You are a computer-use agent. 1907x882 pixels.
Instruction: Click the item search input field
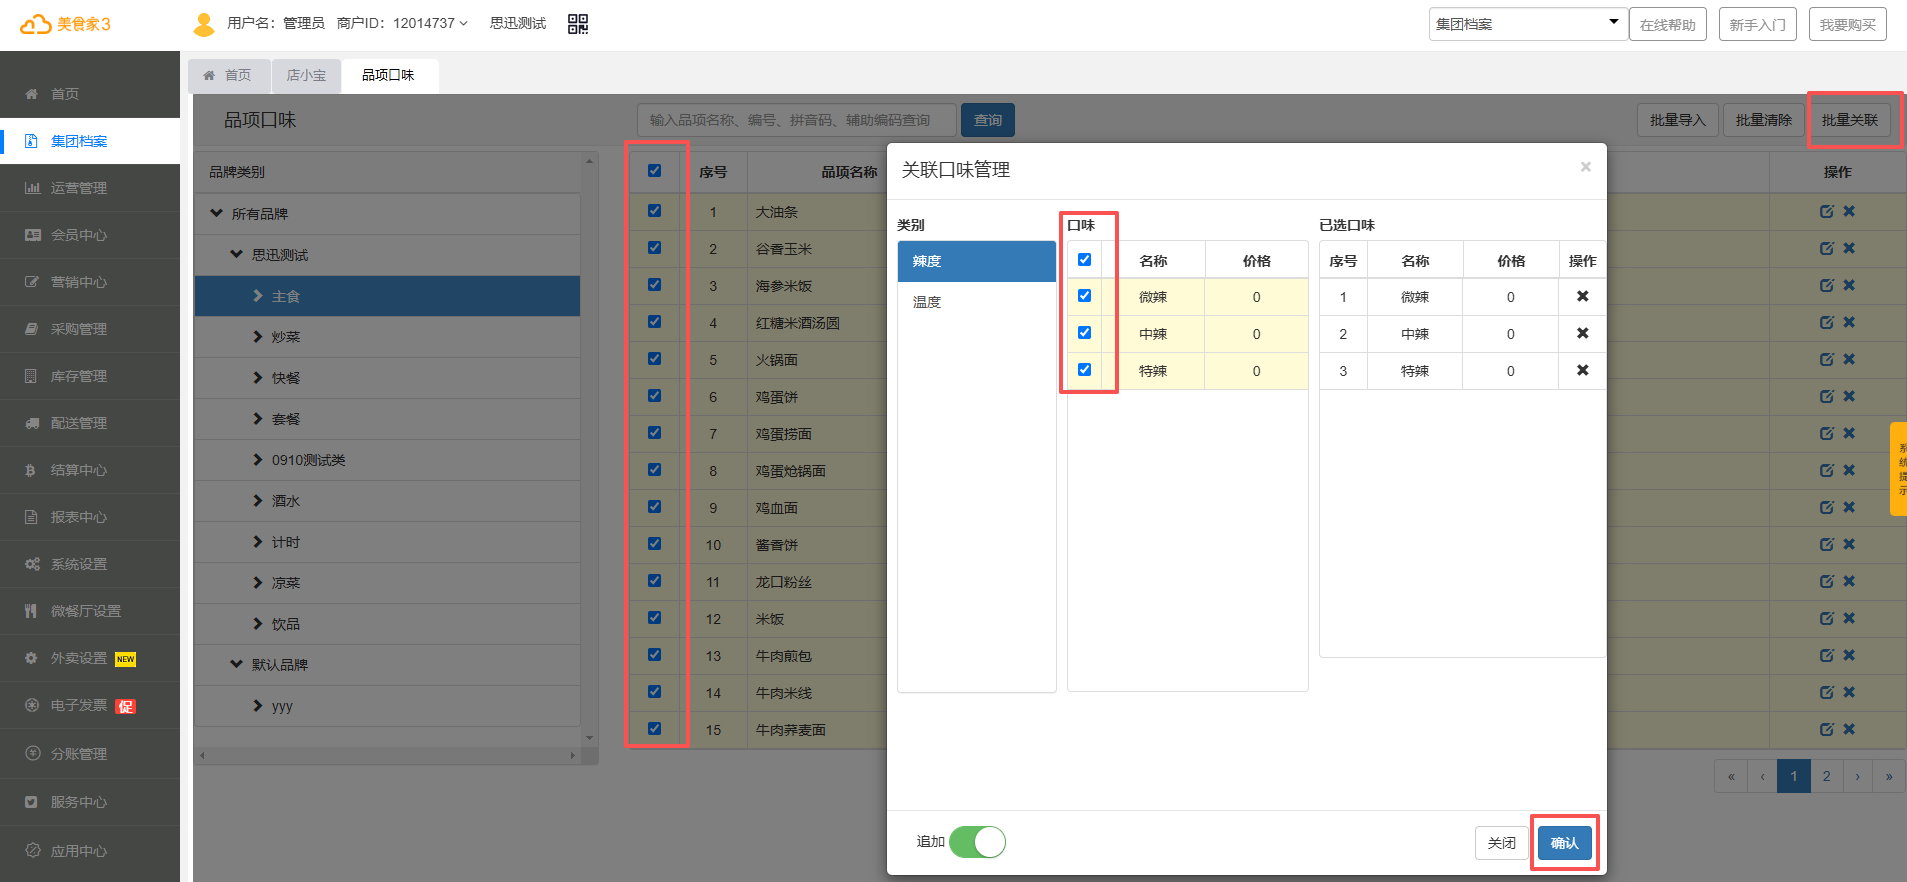[796, 120]
